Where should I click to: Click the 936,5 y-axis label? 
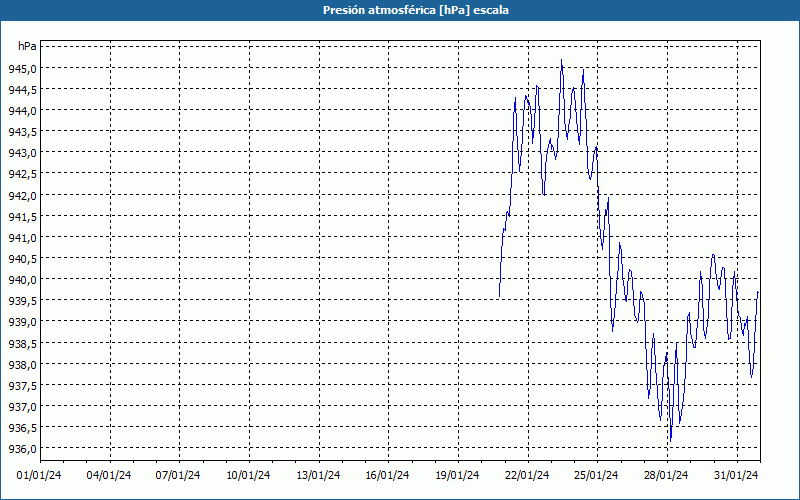pos(22,428)
